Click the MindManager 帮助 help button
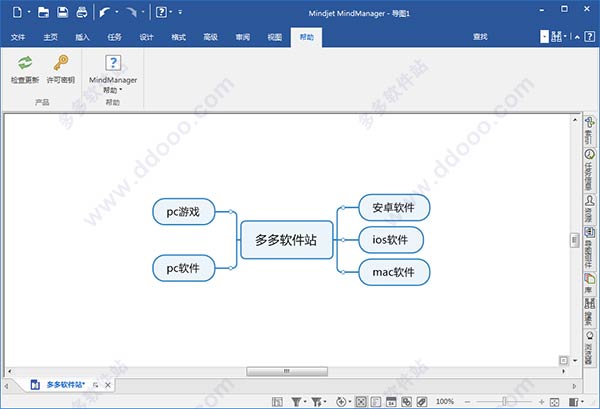The image size is (600, 409). (113, 74)
